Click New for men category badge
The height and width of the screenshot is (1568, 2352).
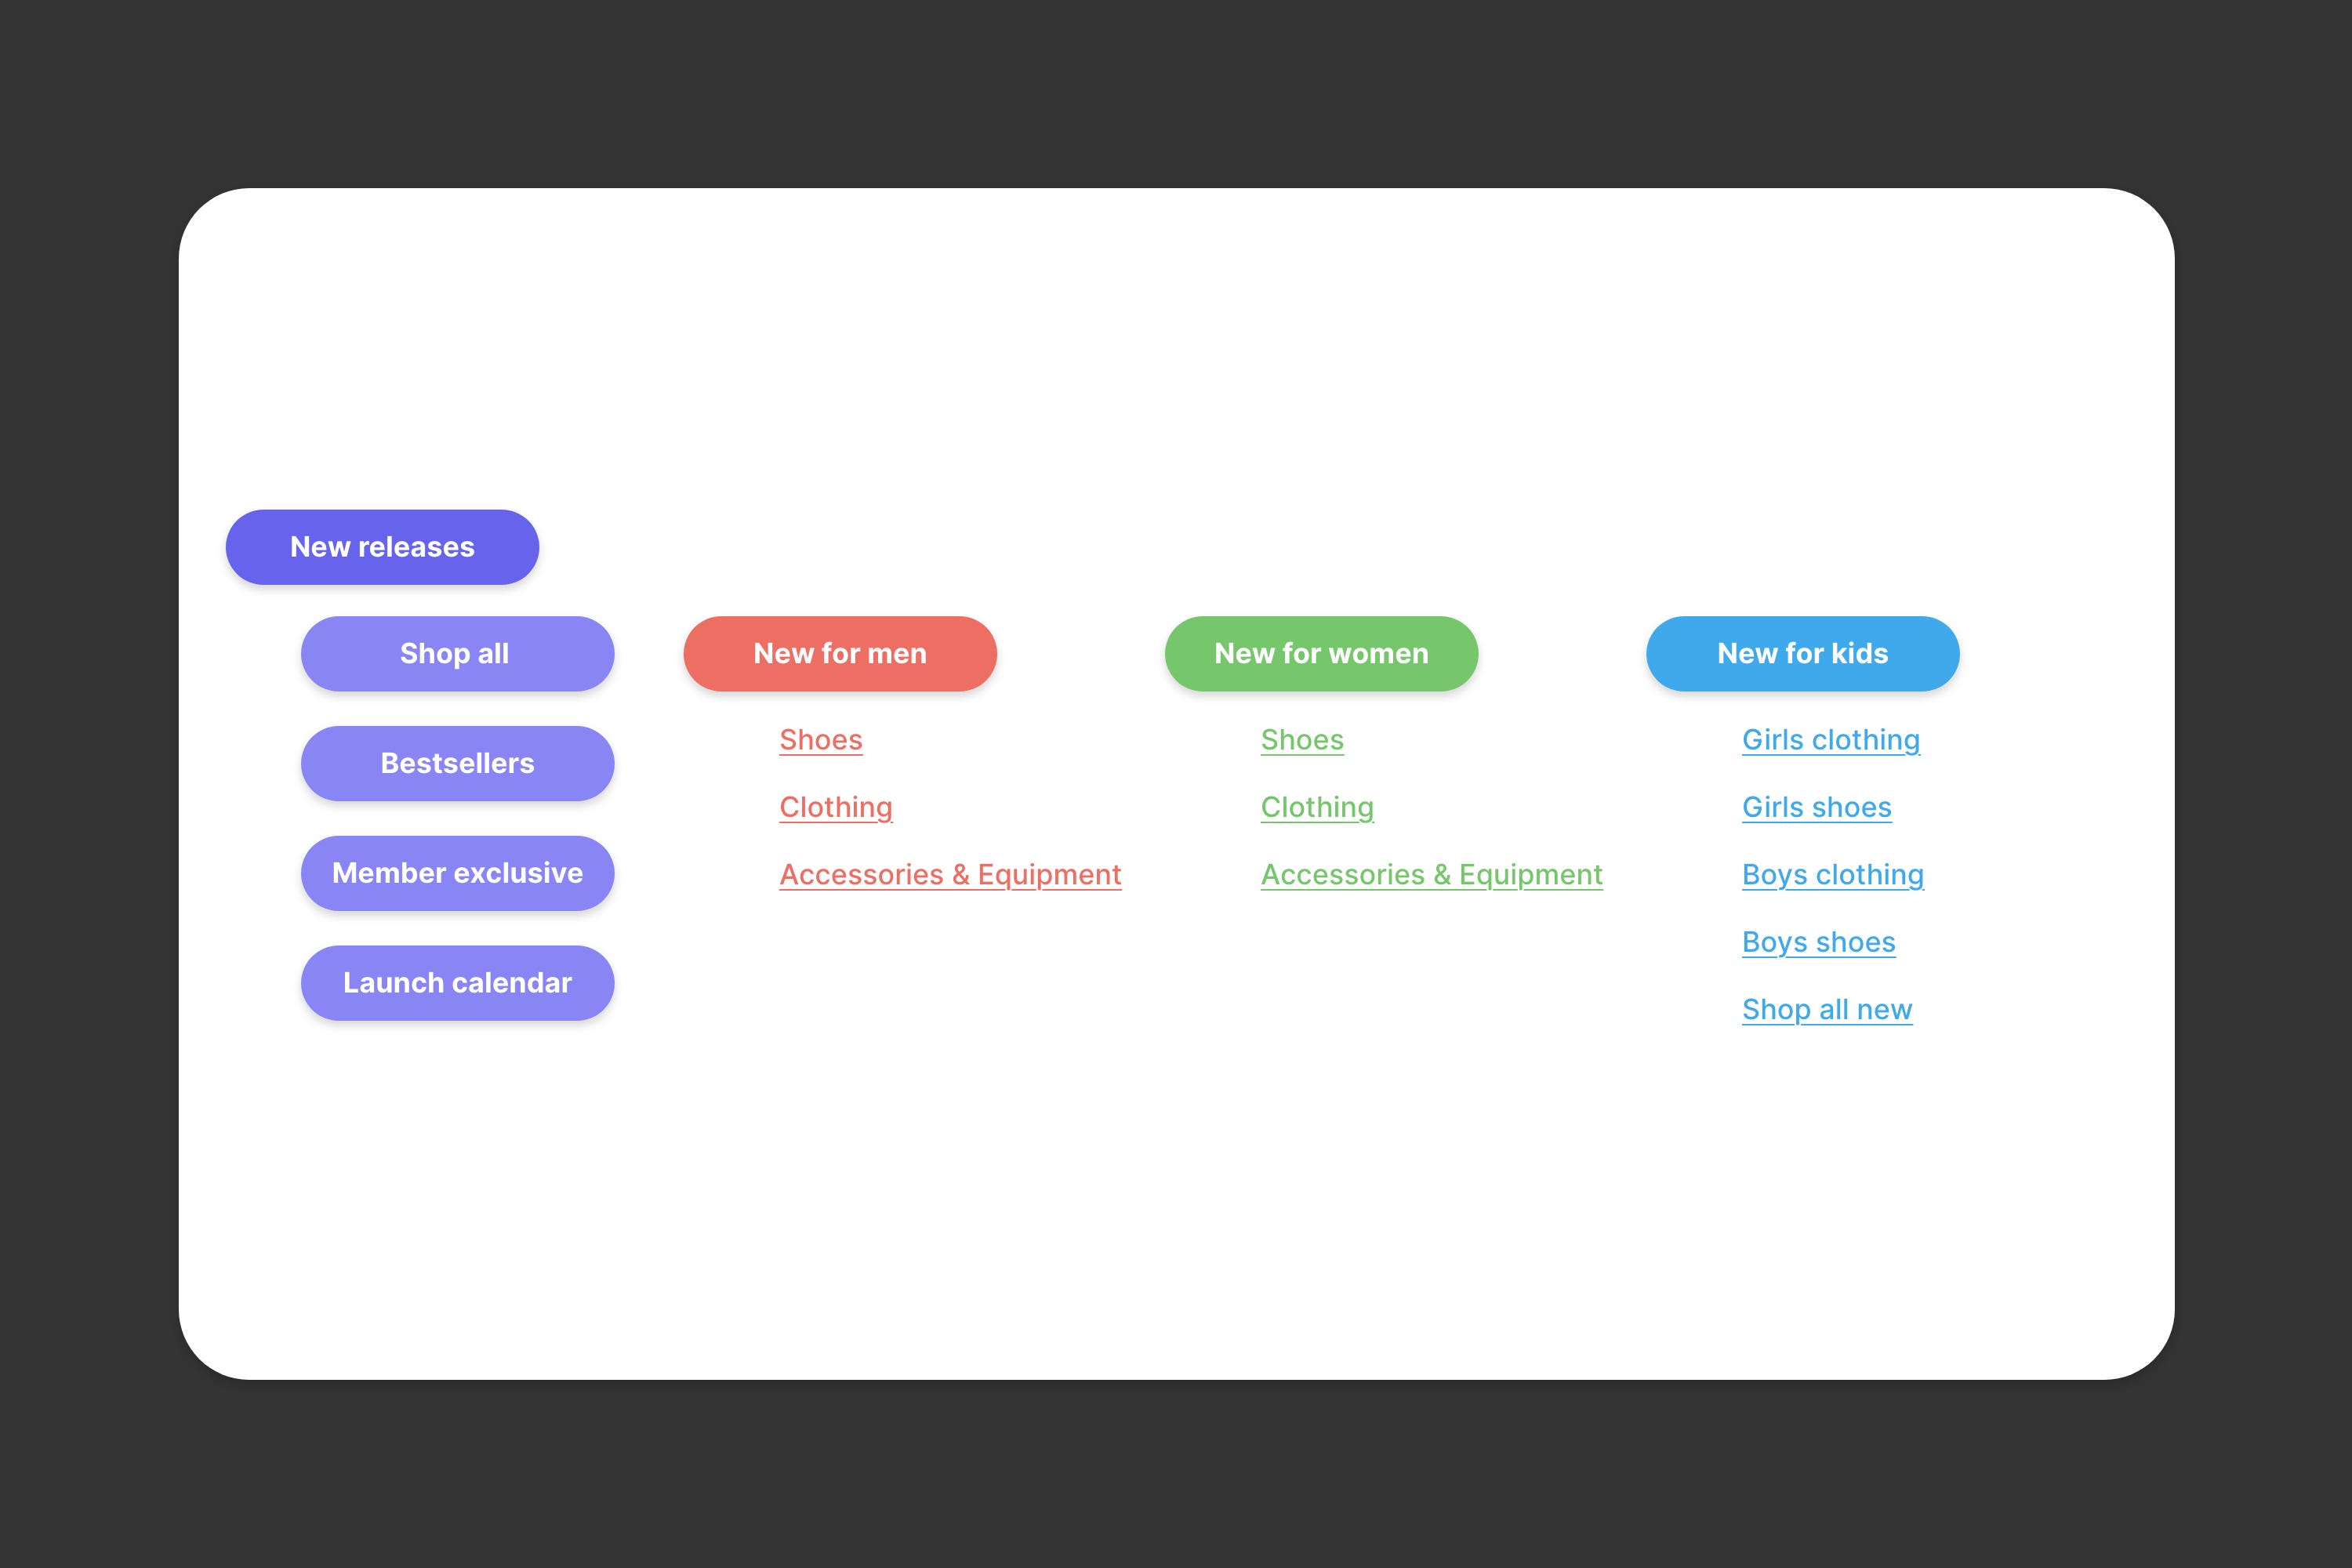click(840, 653)
